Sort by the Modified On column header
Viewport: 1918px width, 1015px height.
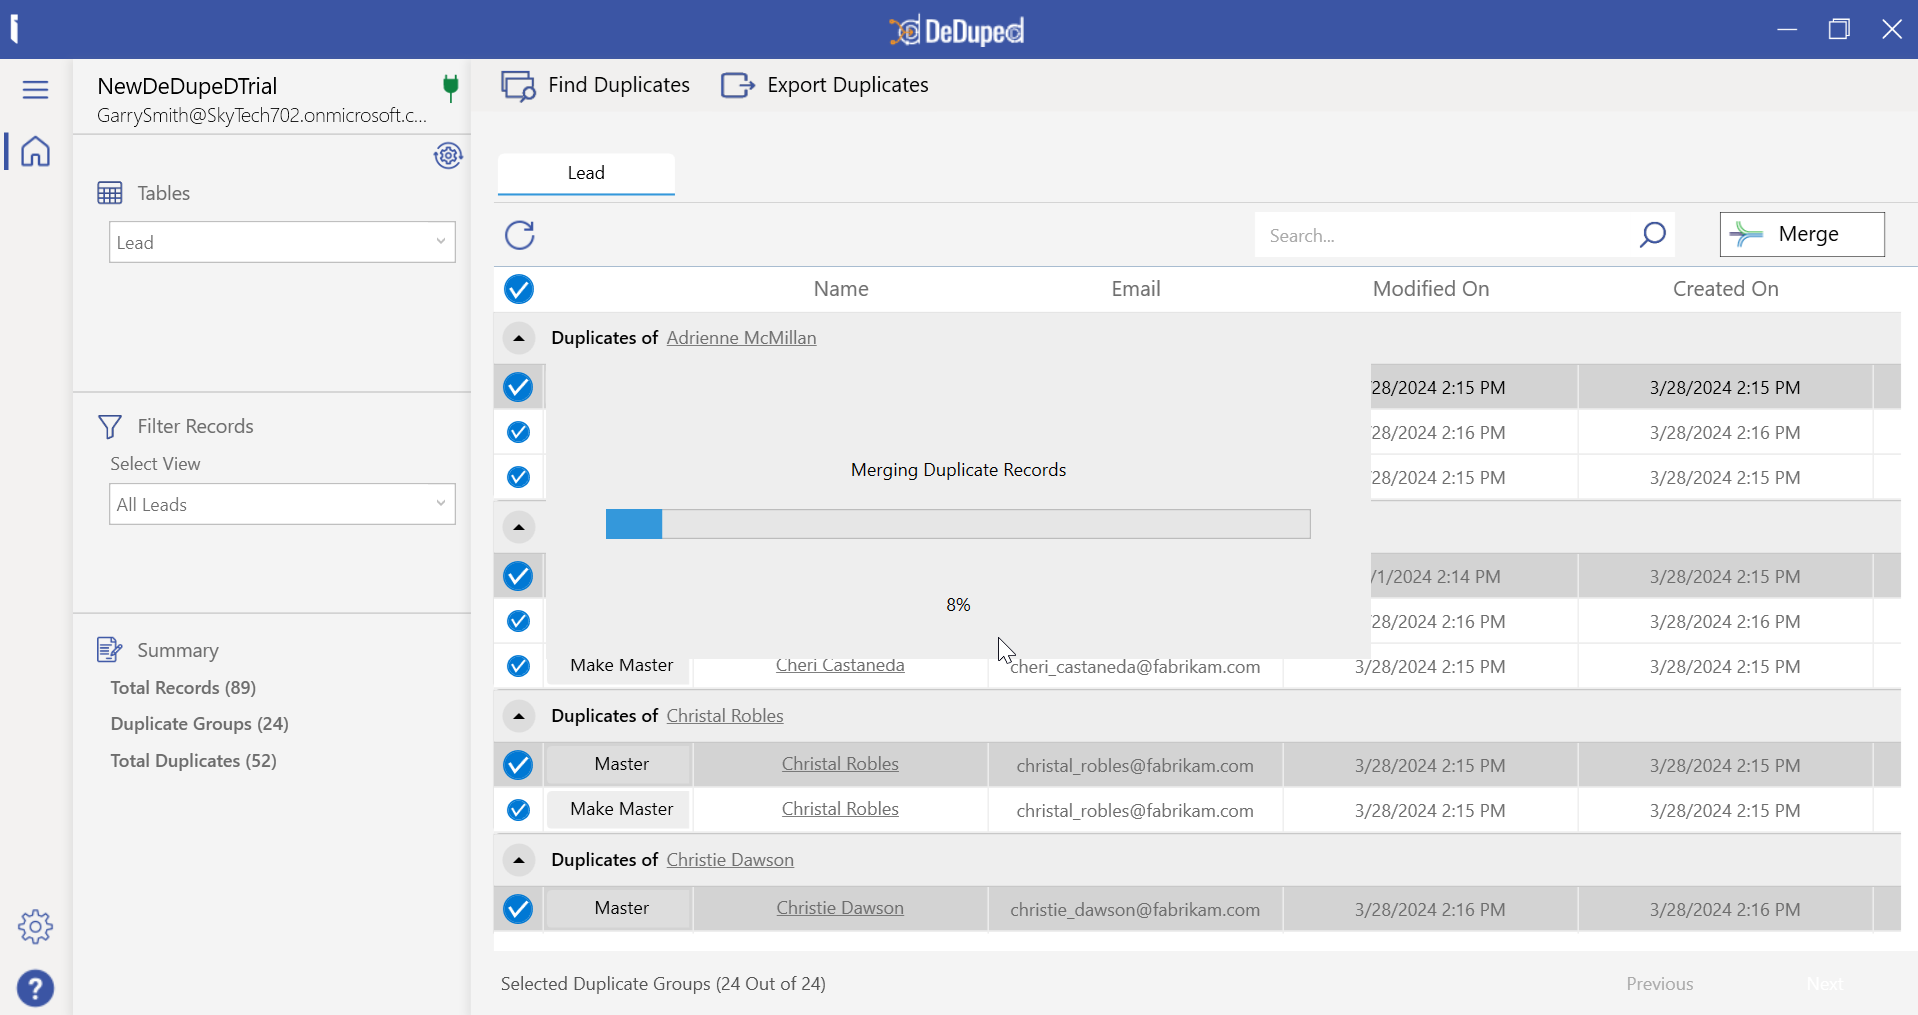pyautogui.click(x=1431, y=289)
